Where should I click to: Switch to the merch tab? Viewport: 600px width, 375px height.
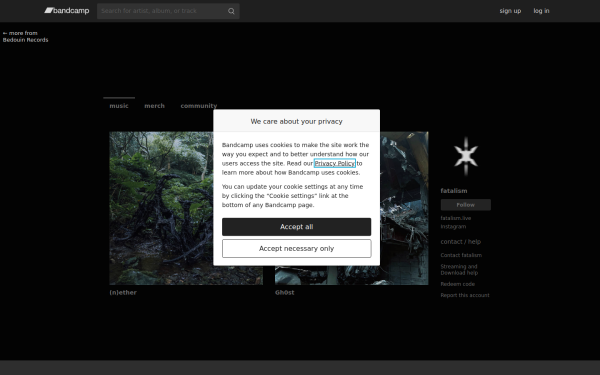pyautogui.click(x=154, y=106)
